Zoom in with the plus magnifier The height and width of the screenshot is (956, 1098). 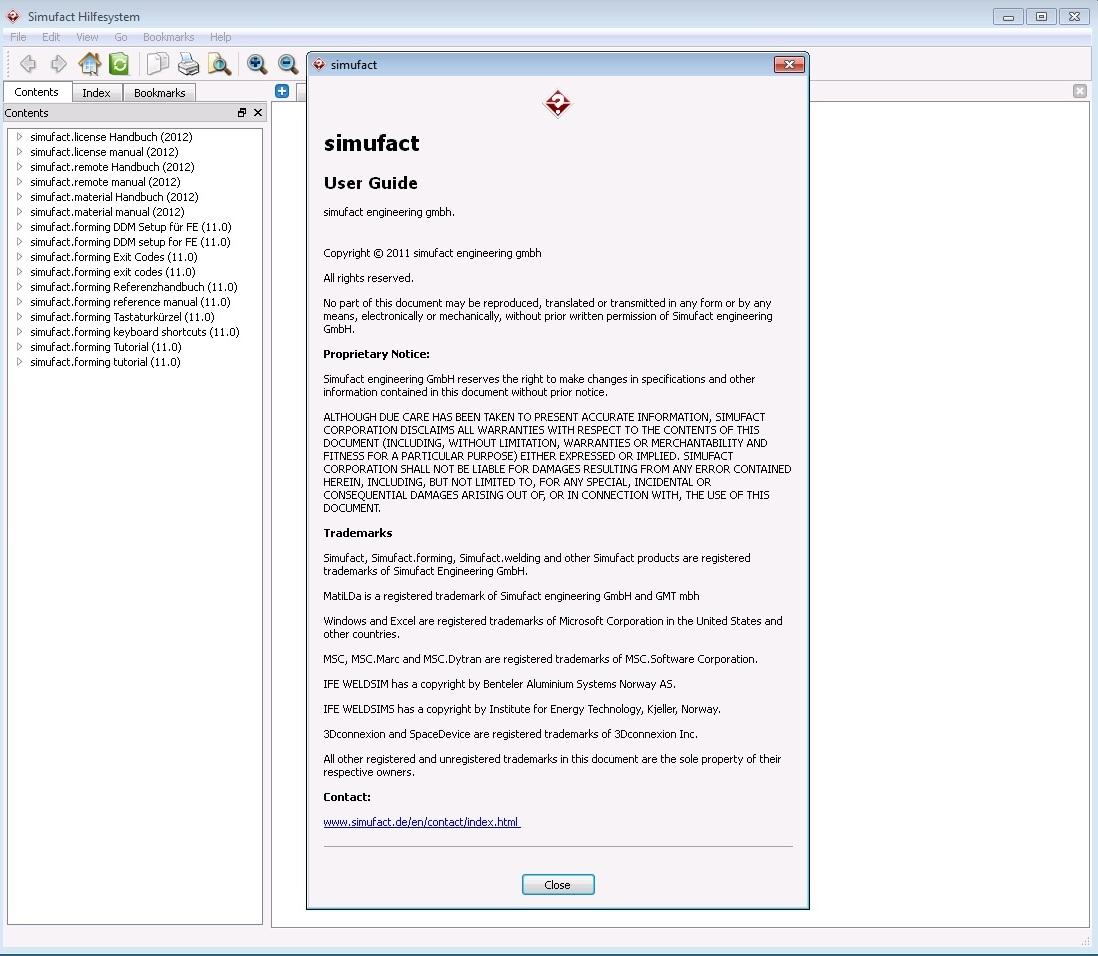click(257, 64)
